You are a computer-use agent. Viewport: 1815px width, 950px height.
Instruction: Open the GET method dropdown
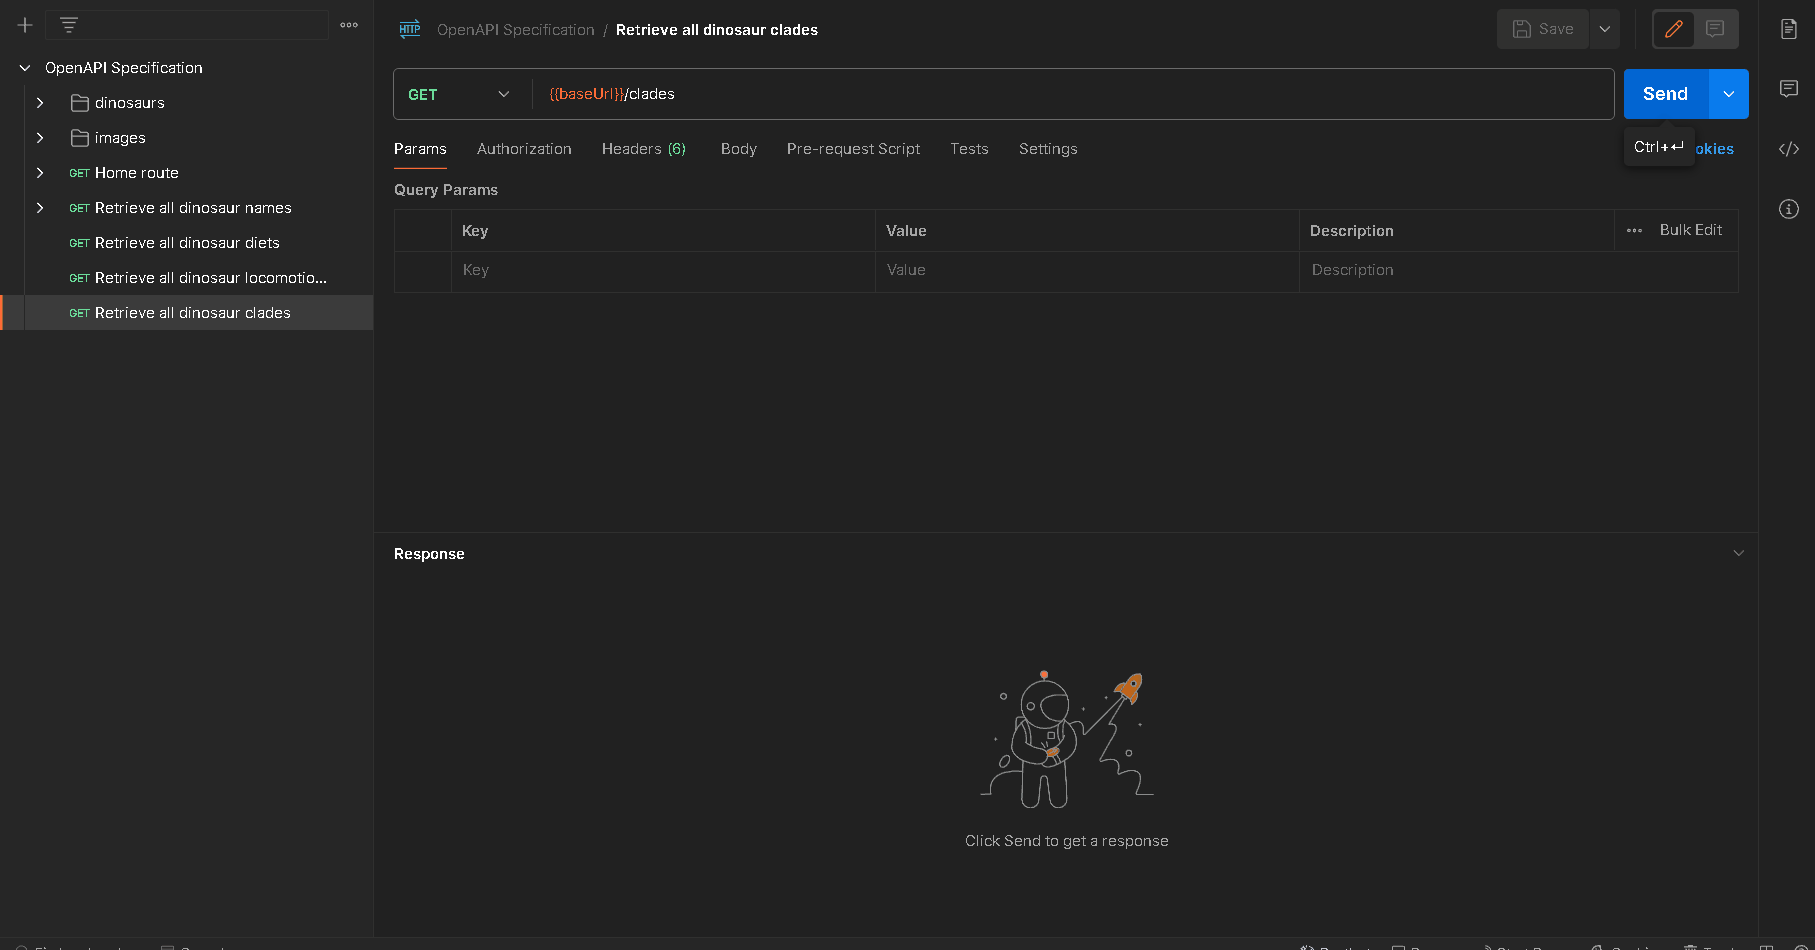(x=459, y=94)
